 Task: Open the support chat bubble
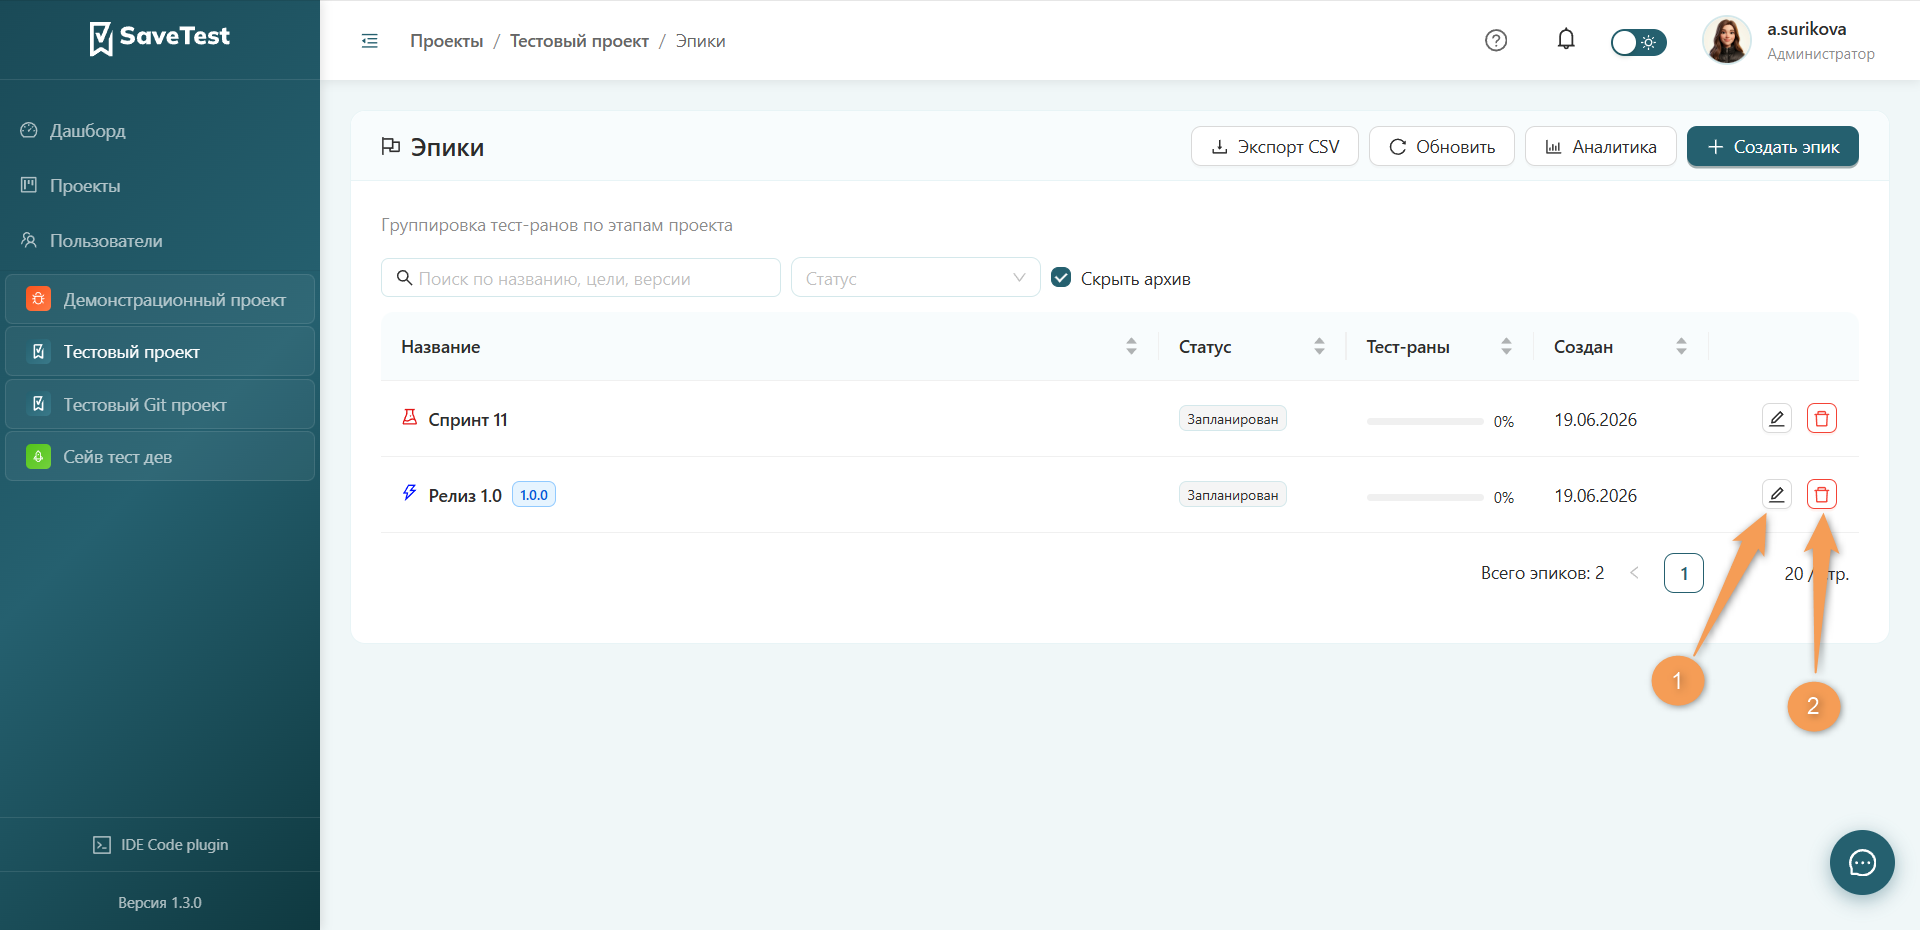1862,862
